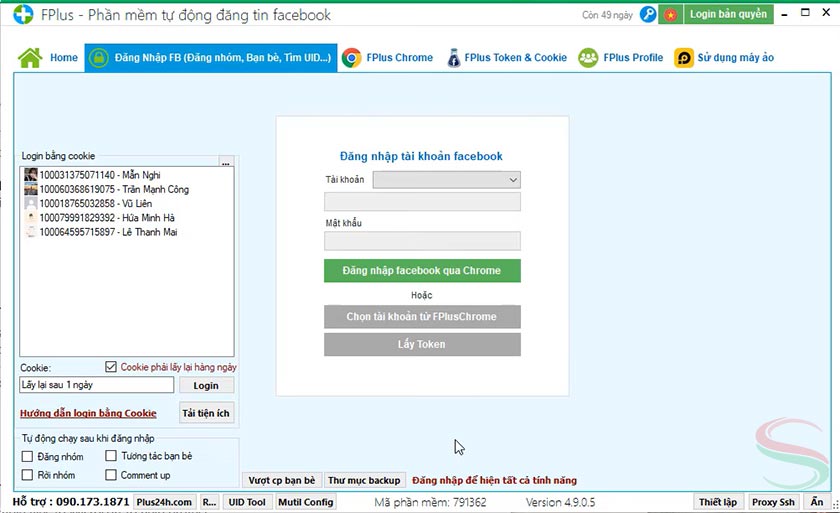
Task: Click the FPlus Chrome browser icon
Action: click(352, 57)
